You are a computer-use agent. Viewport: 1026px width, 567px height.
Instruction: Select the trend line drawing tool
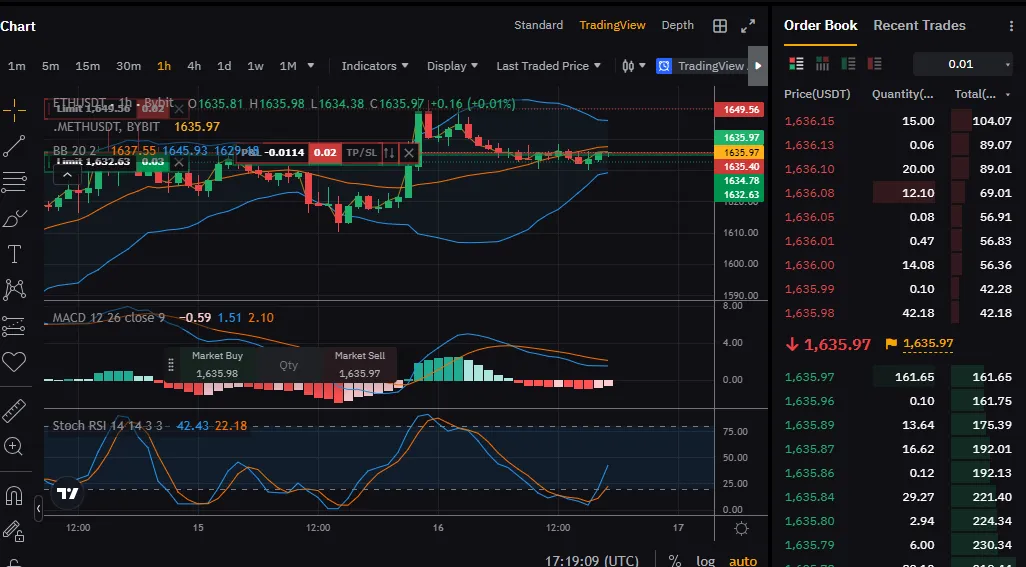[14, 146]
